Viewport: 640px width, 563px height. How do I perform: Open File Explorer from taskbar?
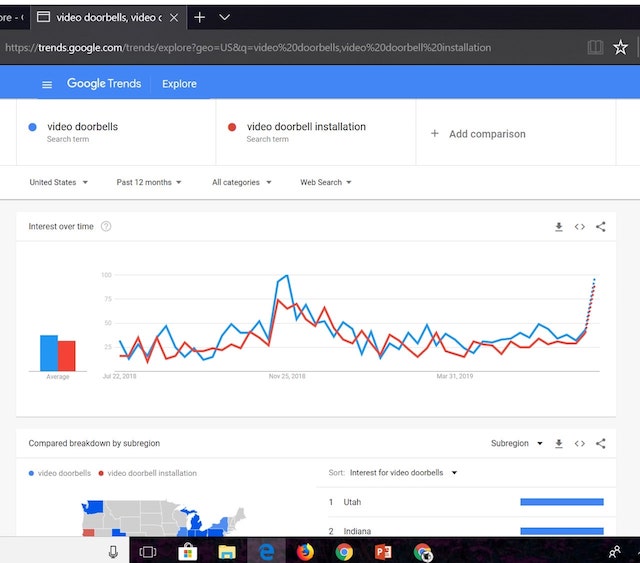[227, 552]
